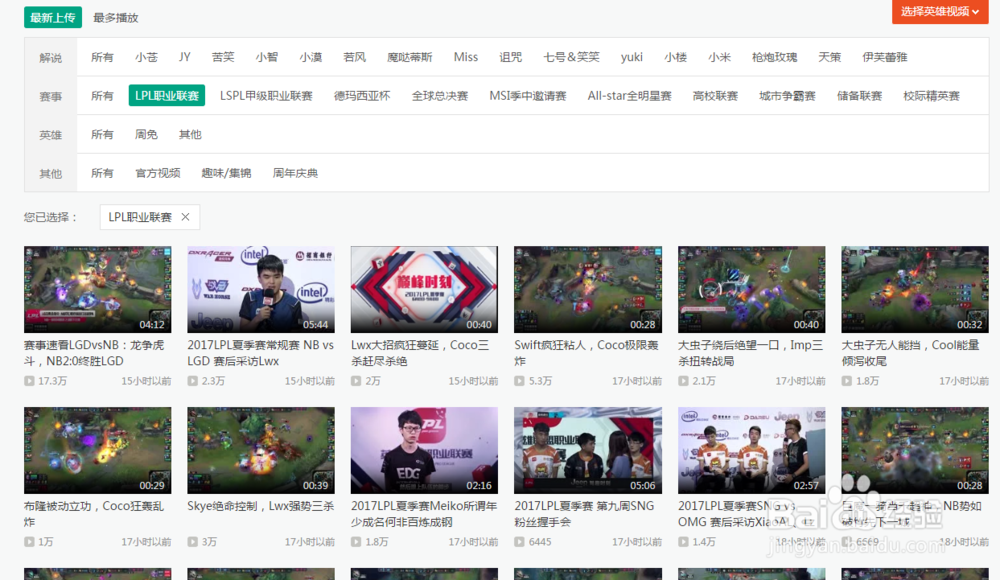Switch to the 最多播放 tab
The image size is (1000, 580).
coord(115,18)
